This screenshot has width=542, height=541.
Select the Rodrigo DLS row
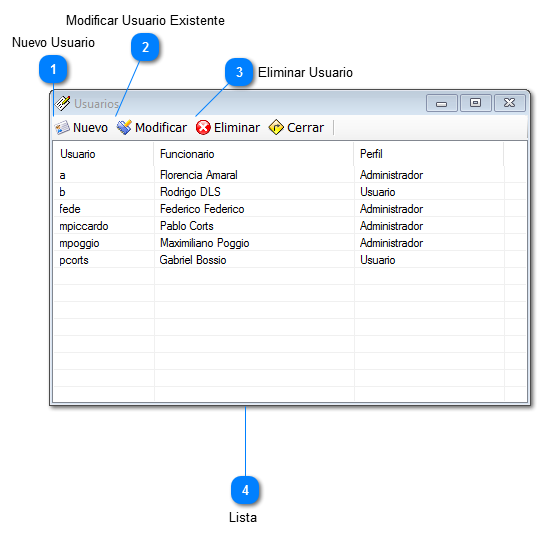click(x=290, y=192)
